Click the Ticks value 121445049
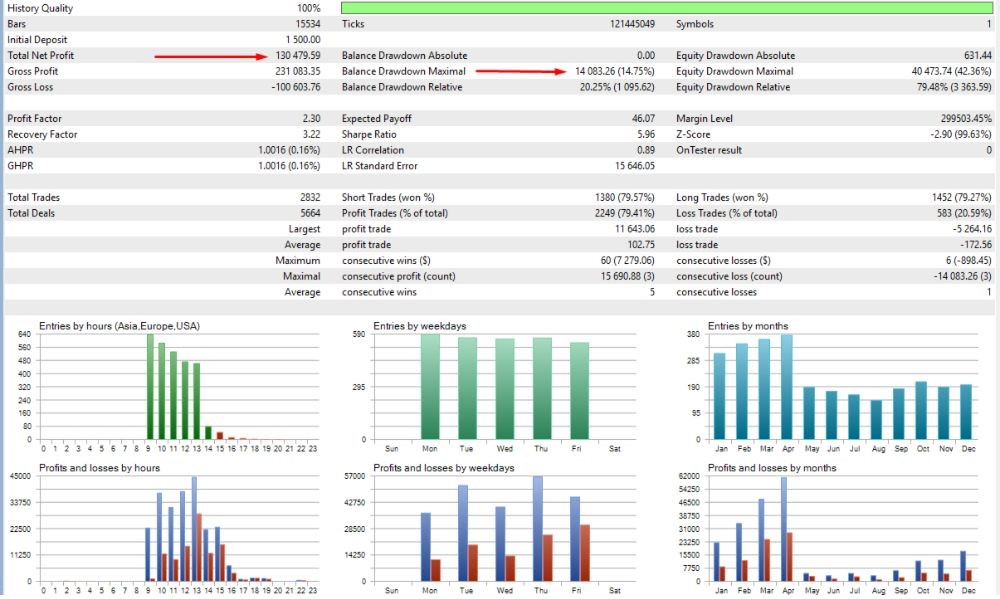The height and width of the screenshot is (599, 1000). [x=633, y=24]
